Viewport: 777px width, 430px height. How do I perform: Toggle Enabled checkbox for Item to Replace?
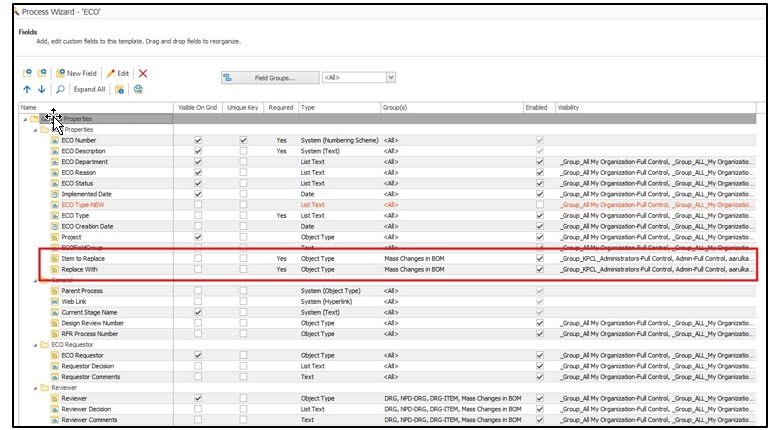point(540,258)
